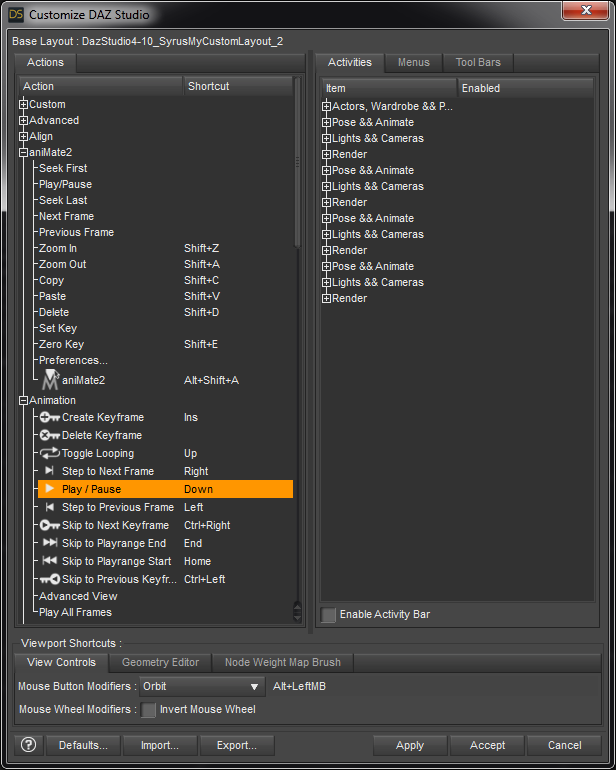Image resolution: width=616 pixels, height=770 pixels.
Task: Click the play triangle icon in highlighted row
Action: click(50, 489)
